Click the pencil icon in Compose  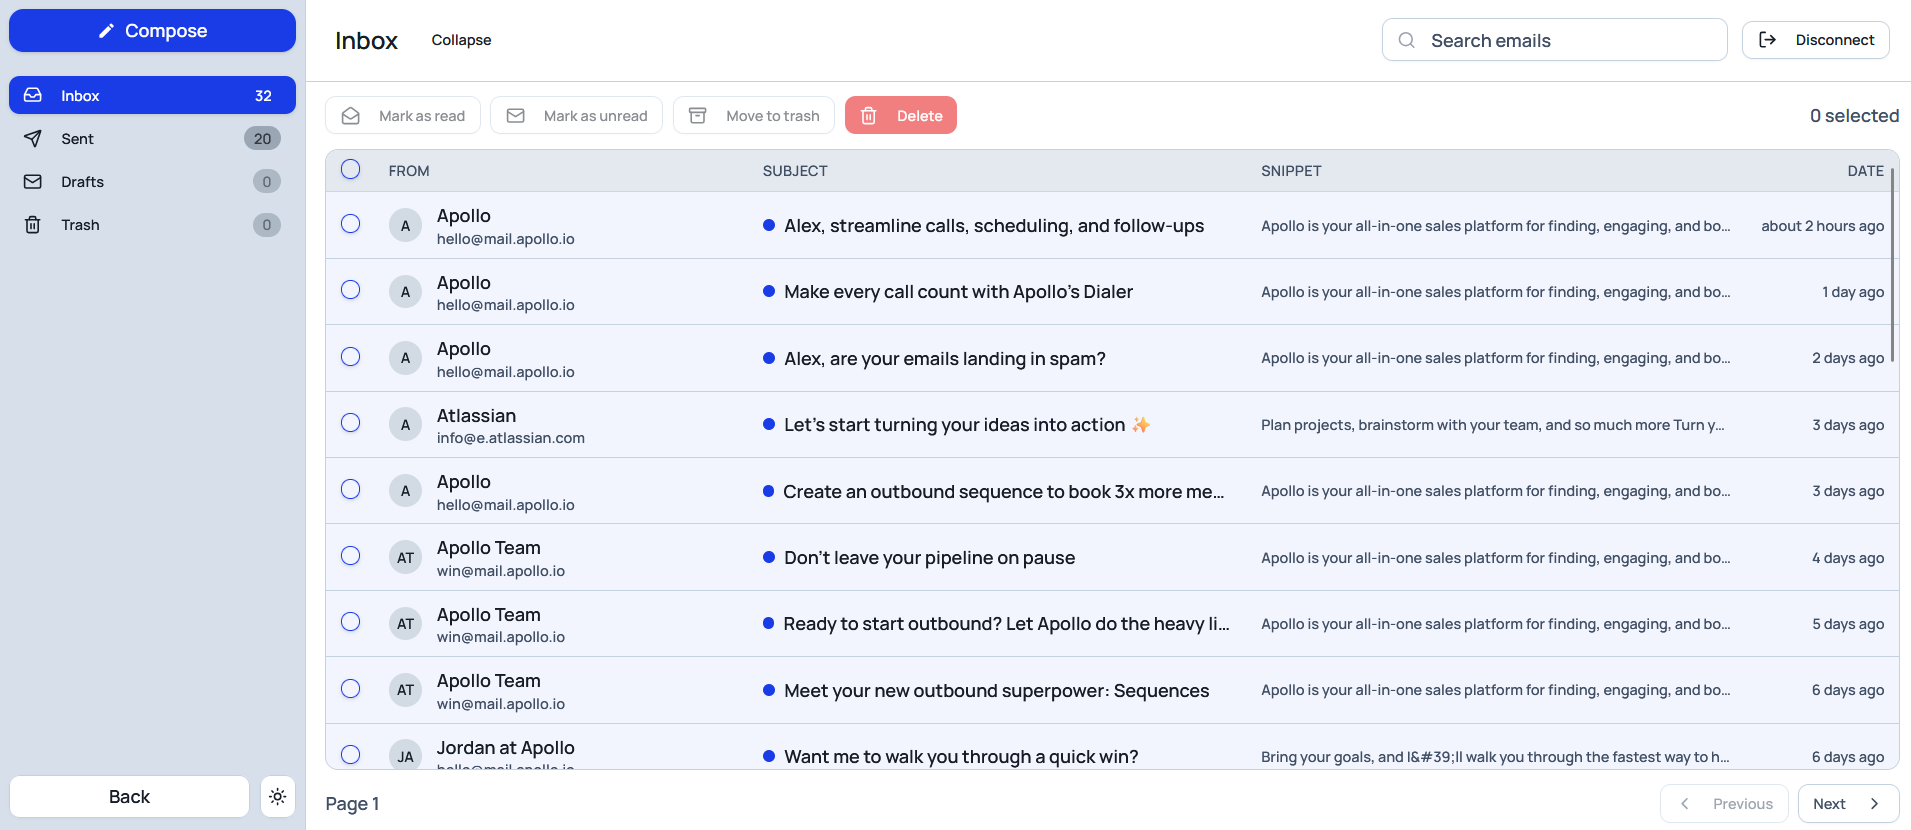(106, 31)
